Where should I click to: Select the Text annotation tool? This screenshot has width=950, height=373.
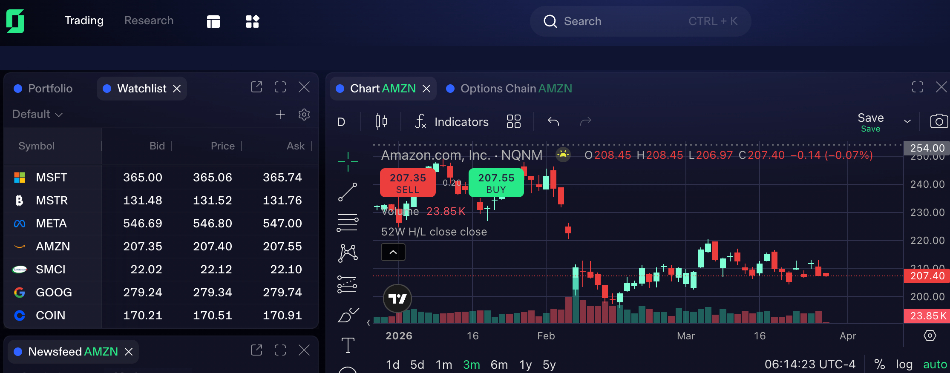[348, 346]
